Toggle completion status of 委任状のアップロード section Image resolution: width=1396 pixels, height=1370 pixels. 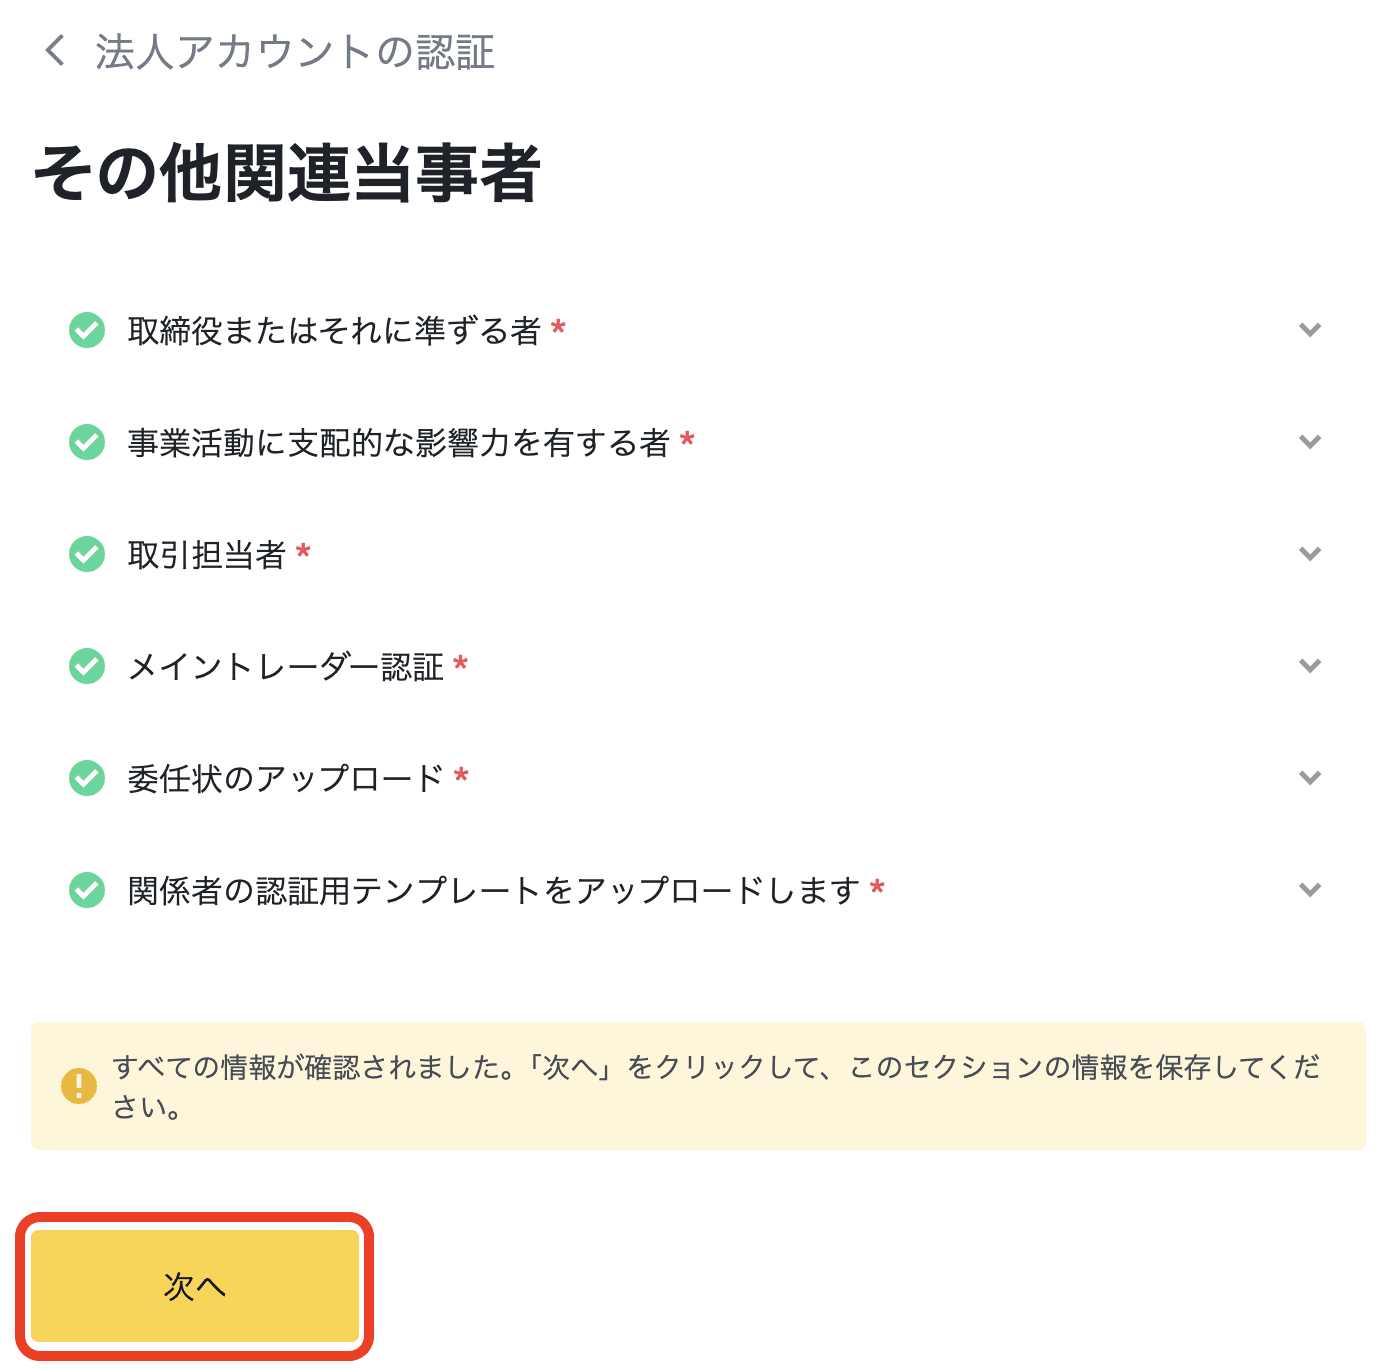[x=86, y=778]
